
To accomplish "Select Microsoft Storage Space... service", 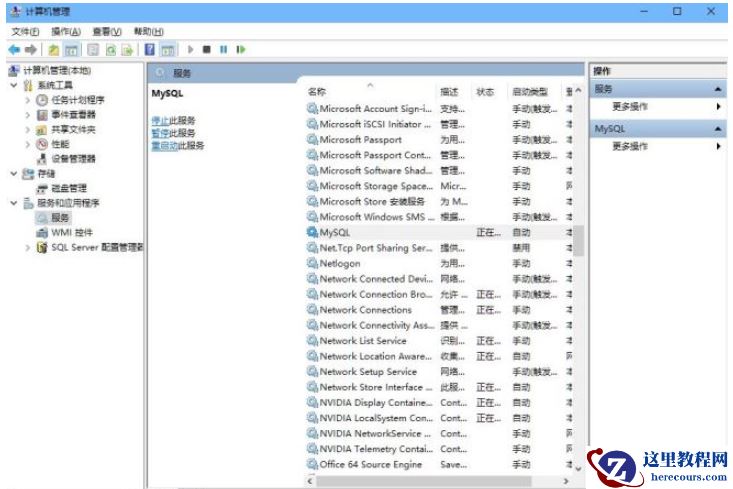I will click(x=439, y=186).
